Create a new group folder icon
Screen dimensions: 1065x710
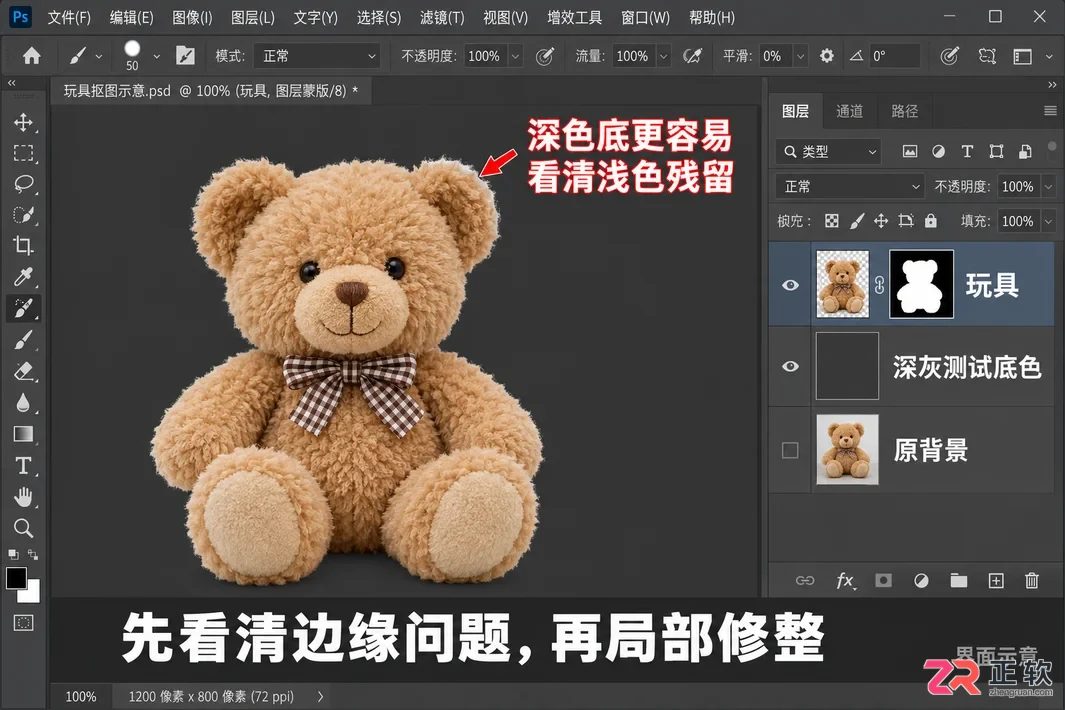pos(958,580)
